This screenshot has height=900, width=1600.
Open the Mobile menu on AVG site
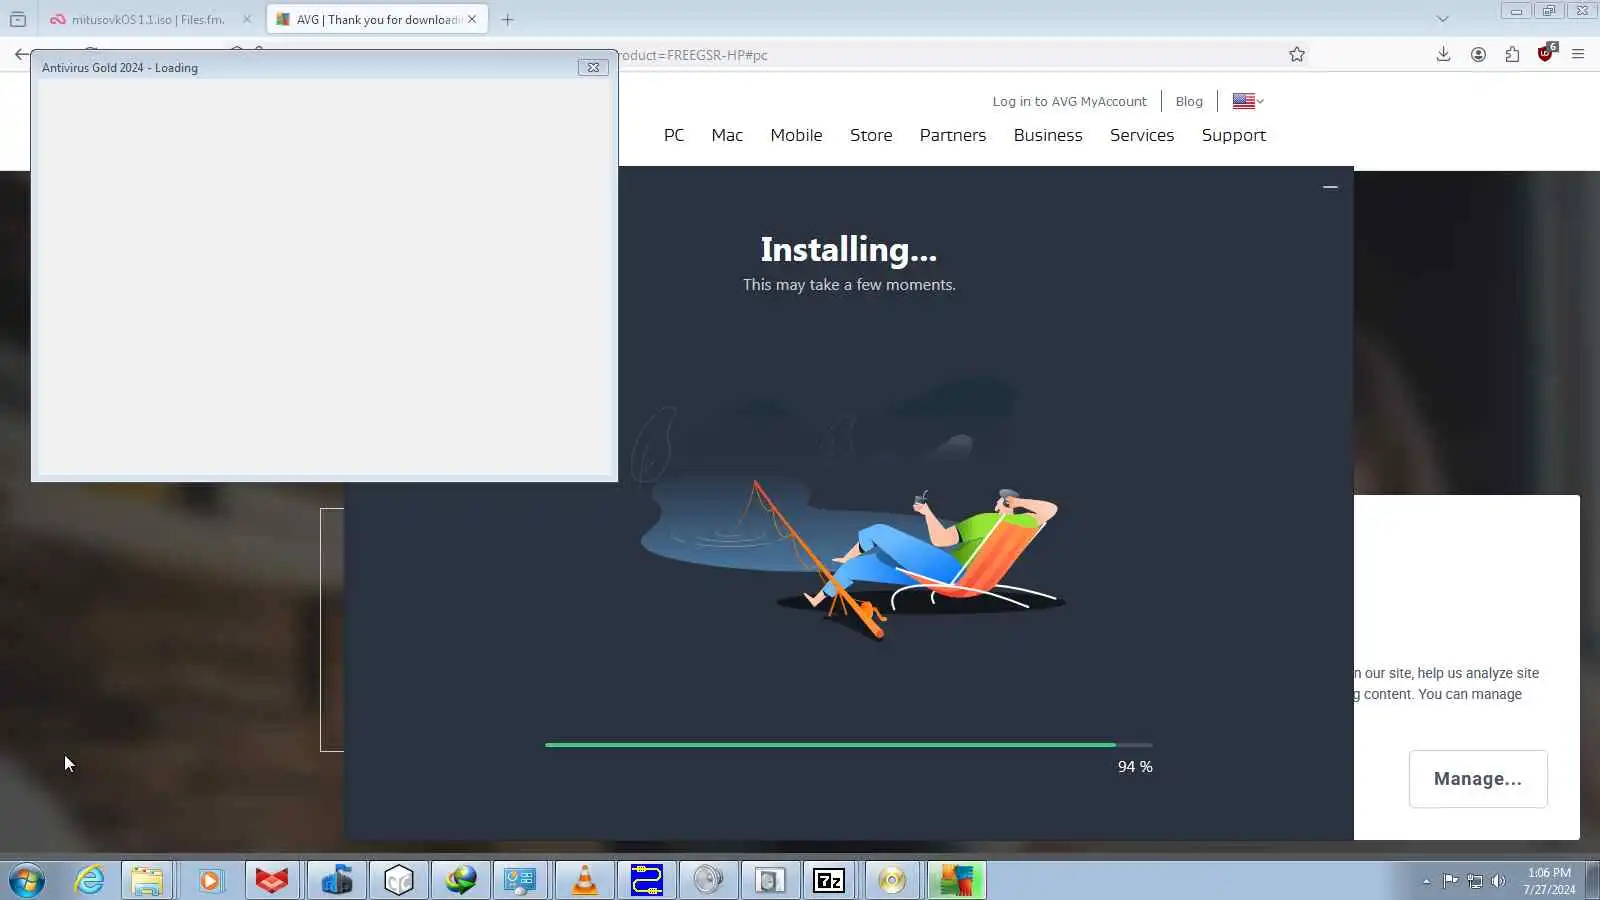pos(796,135)
